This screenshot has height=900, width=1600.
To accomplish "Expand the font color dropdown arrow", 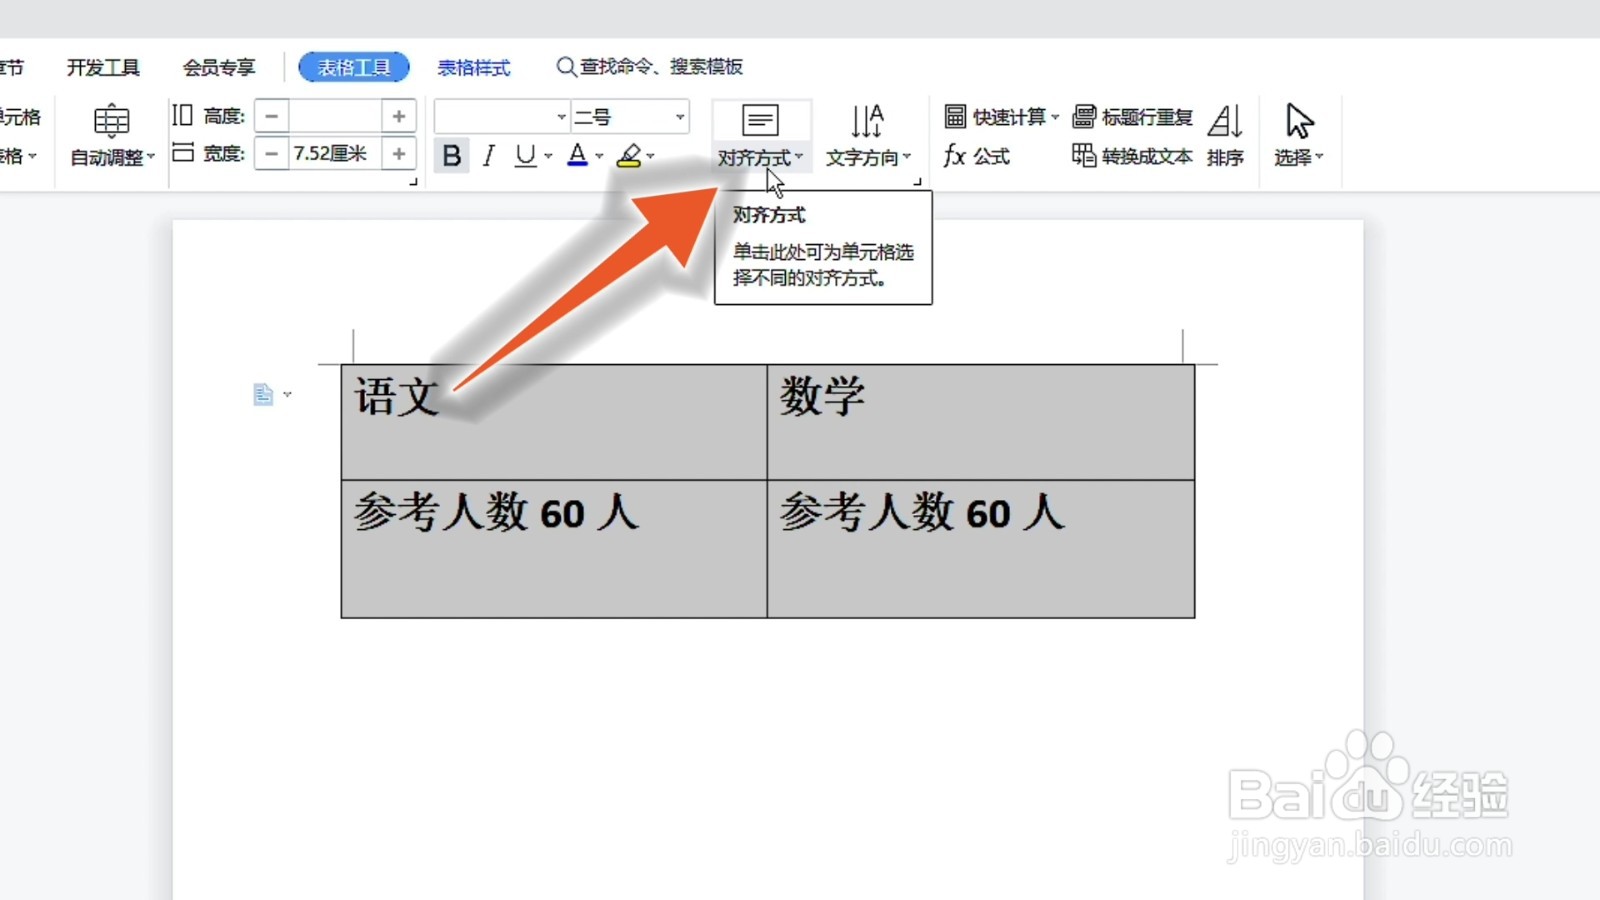I will tap(599, 156).
